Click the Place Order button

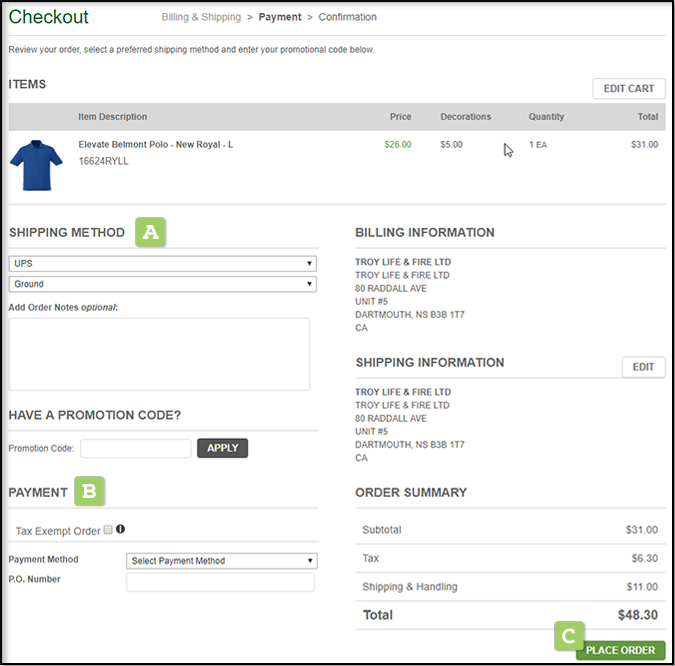(x=620, y=650)
